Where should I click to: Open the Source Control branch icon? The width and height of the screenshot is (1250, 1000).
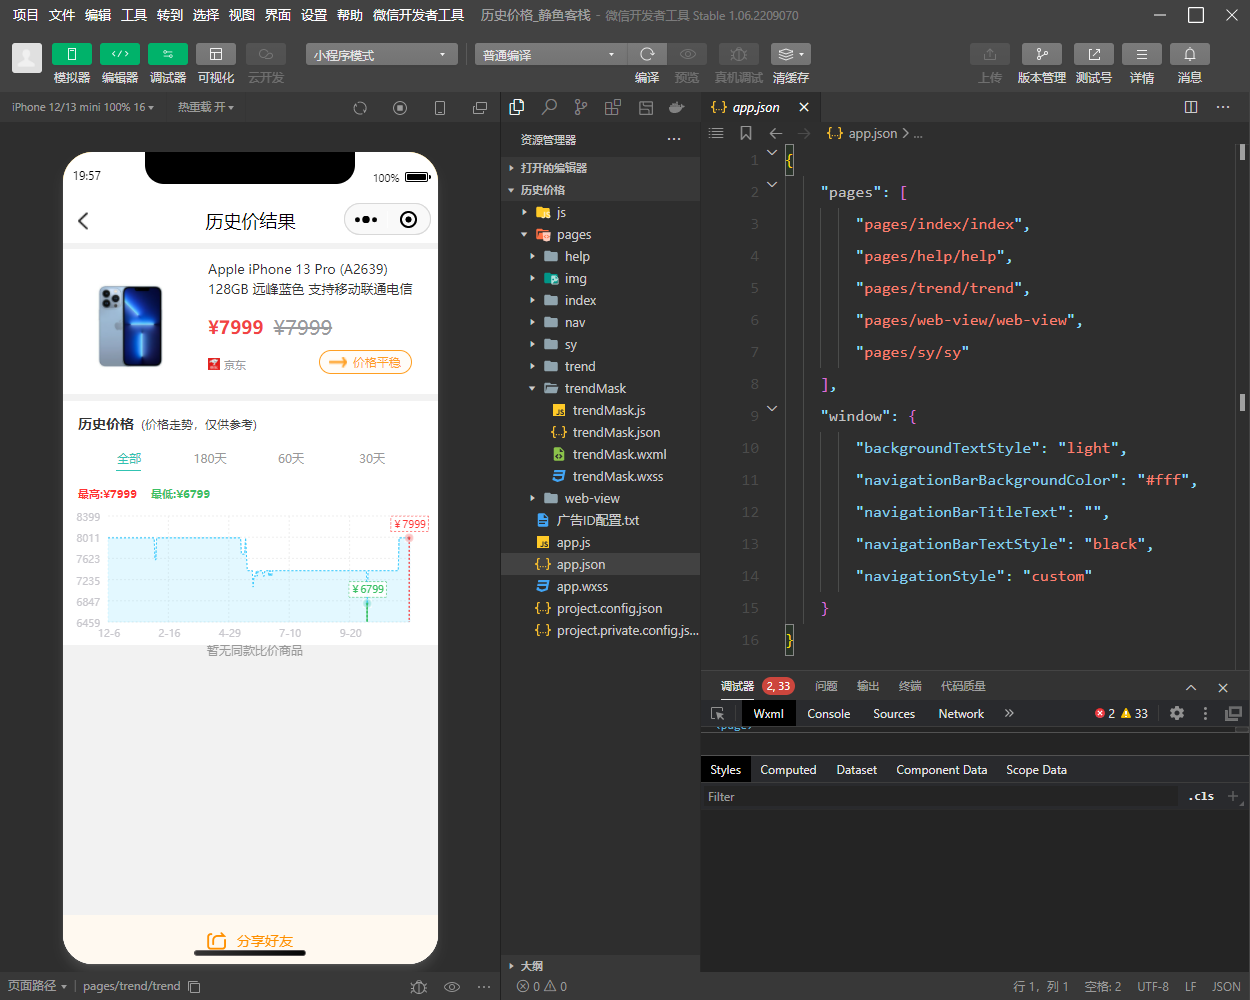click(x=581, y=107)
